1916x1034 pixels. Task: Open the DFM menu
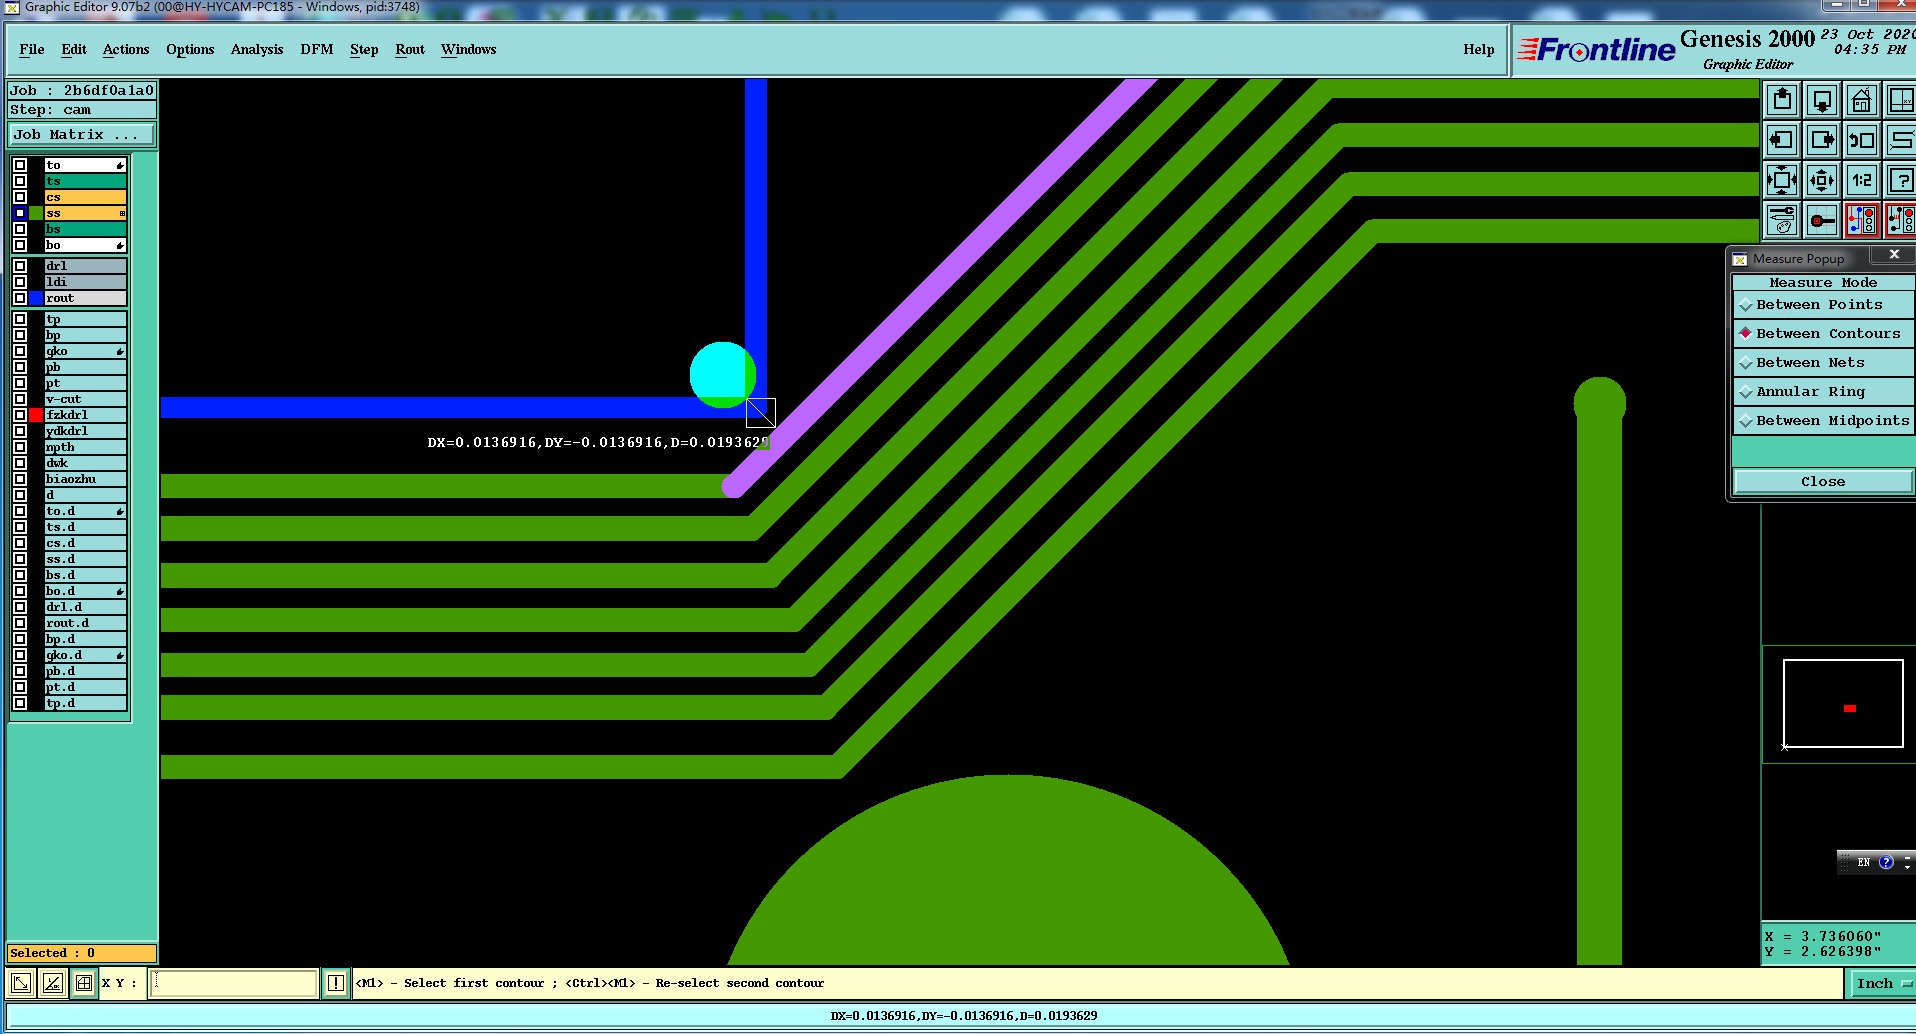(x=317, y=49)
